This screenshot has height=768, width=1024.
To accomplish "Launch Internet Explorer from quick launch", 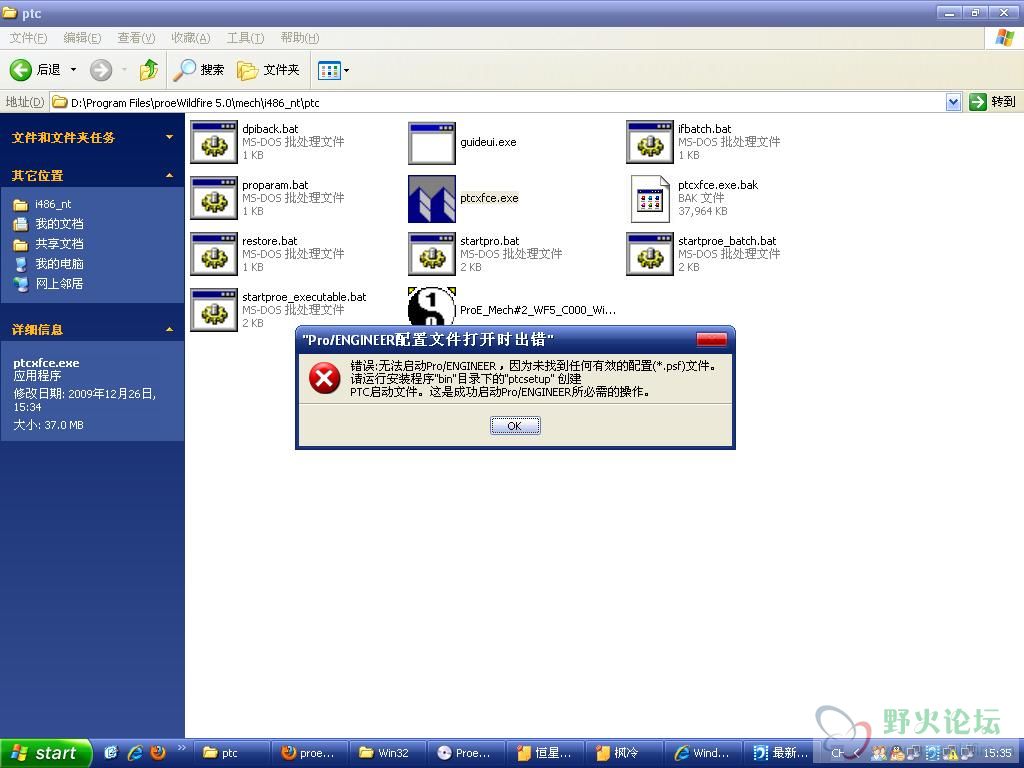I will 135,753.
